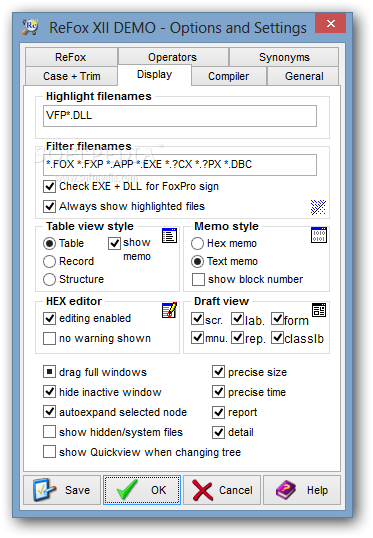Toggle precise time checkbox
Screen dimensions: 373x538
(218, 391)
